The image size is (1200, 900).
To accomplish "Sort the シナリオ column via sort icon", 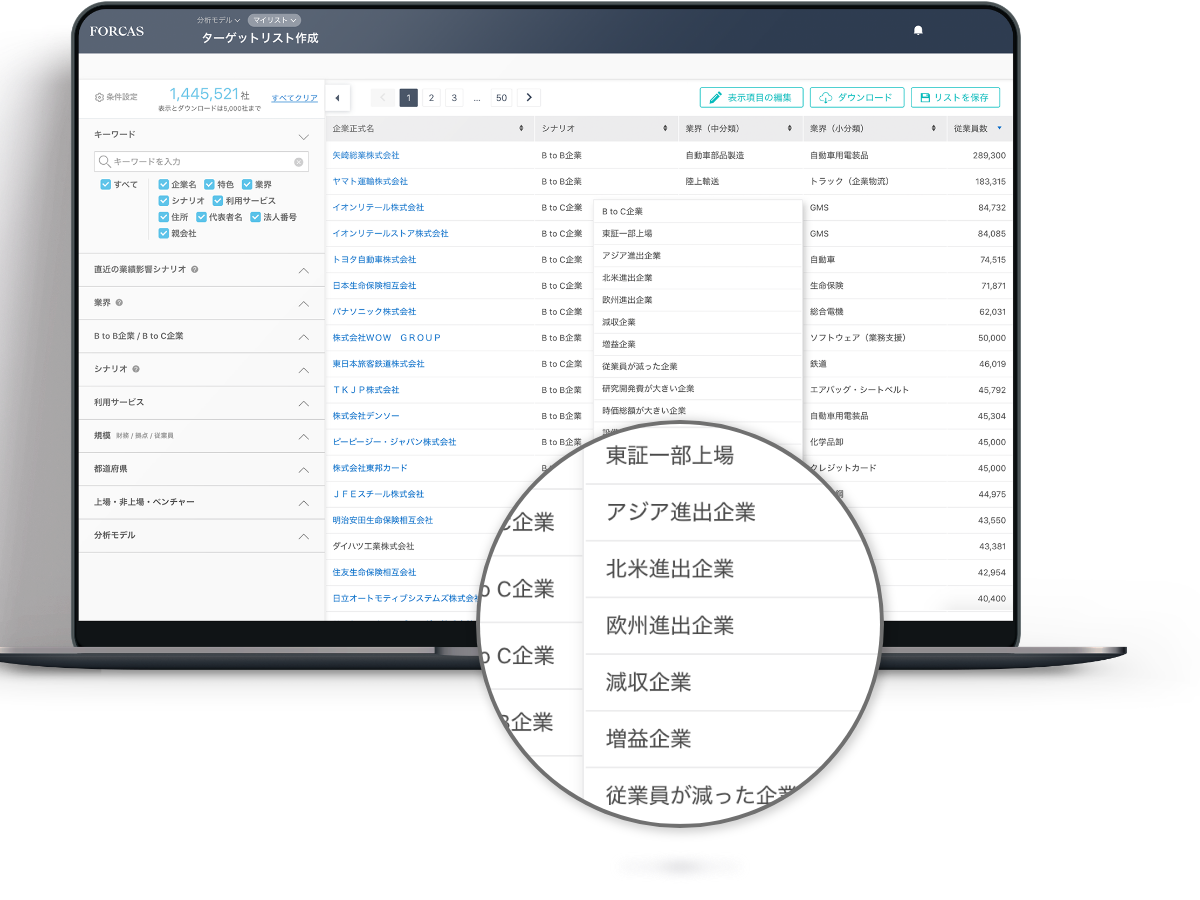I will [x=665, y=129].
